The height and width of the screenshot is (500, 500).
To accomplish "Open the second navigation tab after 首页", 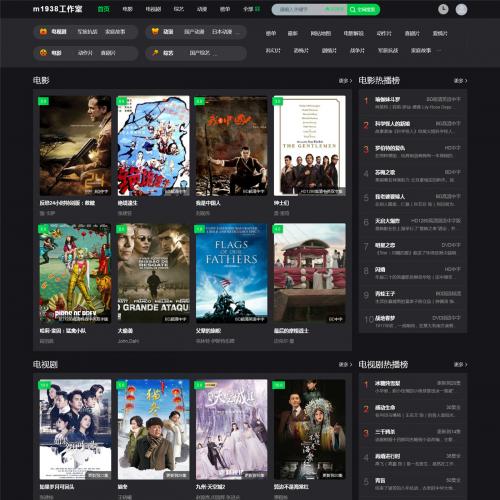I will click(x=153, y=9).
